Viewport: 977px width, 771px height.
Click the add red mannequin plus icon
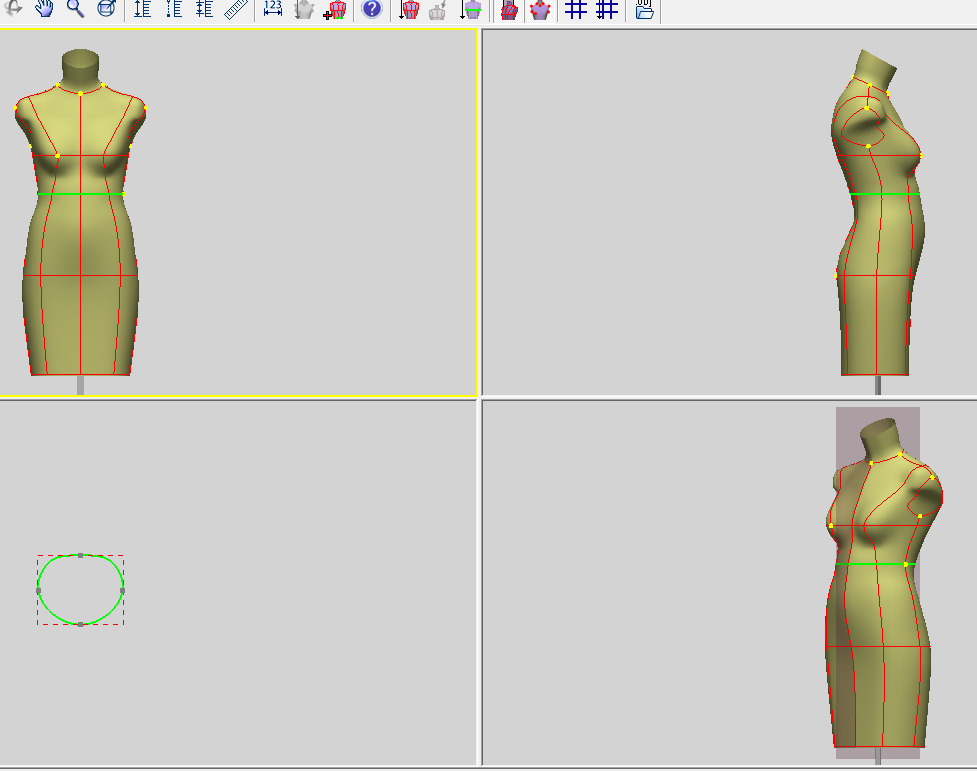[335, 9]
